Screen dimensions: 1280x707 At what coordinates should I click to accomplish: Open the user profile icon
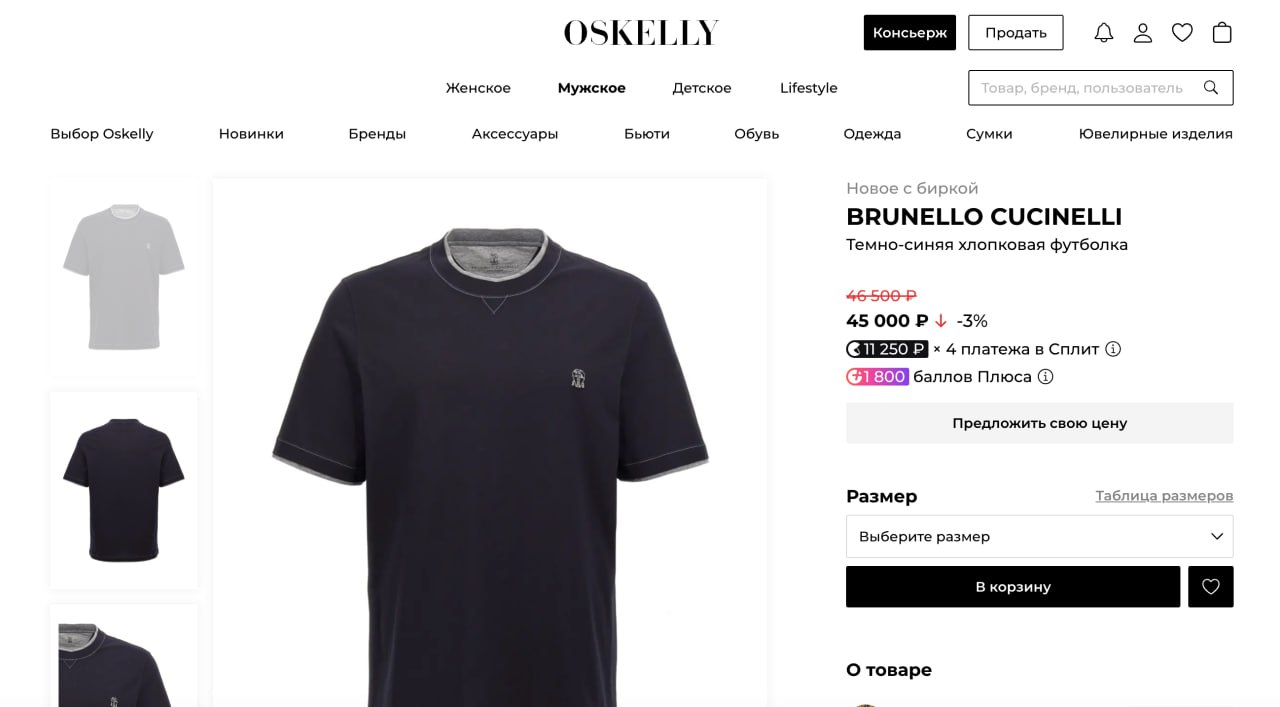[1143, 33]
